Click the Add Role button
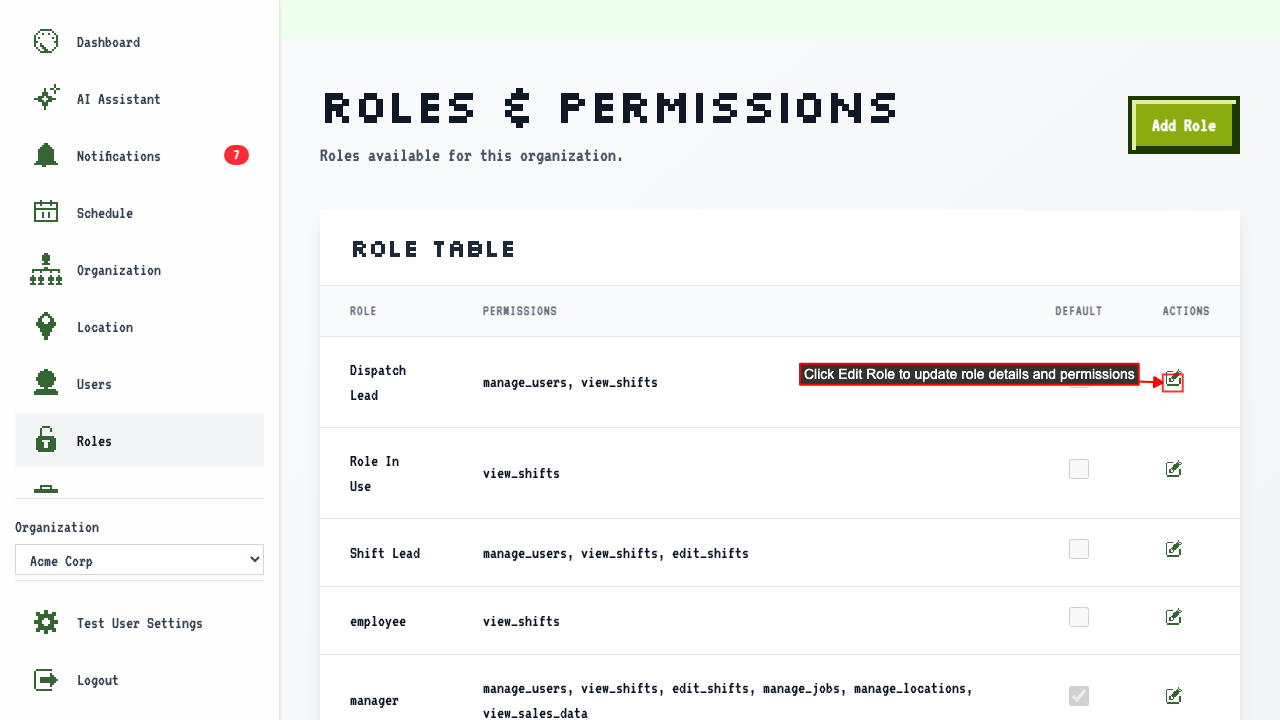This screenshot has width=1280, height=720. click(x=1184, y=125)
